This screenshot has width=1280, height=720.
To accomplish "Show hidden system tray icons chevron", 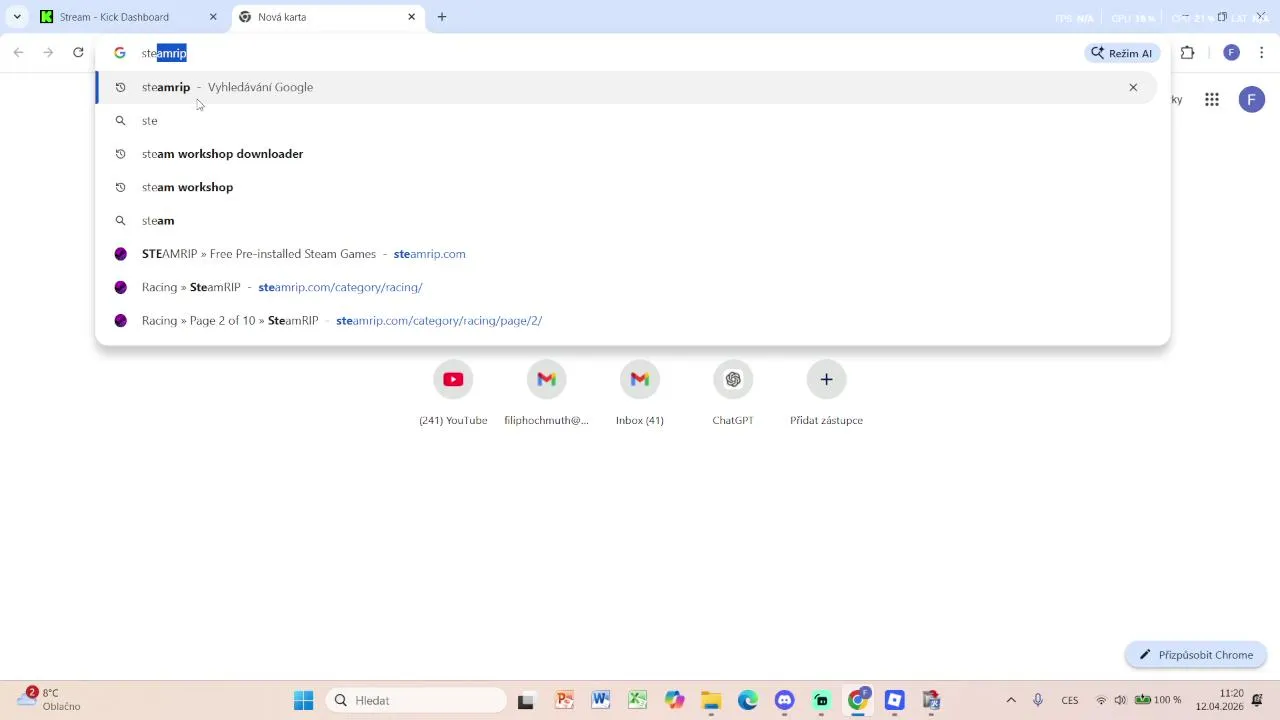I will [1011, 700].
